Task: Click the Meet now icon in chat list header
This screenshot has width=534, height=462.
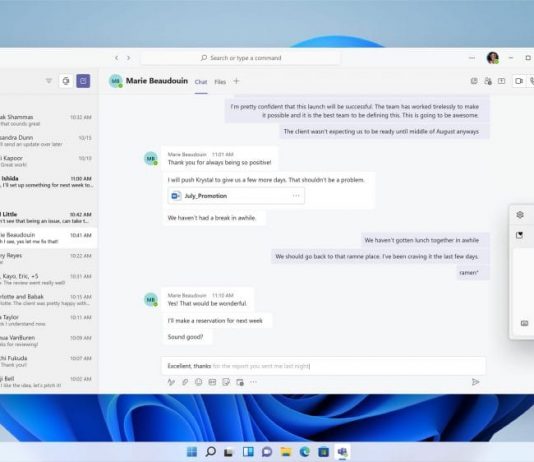Action: point(66,81)
